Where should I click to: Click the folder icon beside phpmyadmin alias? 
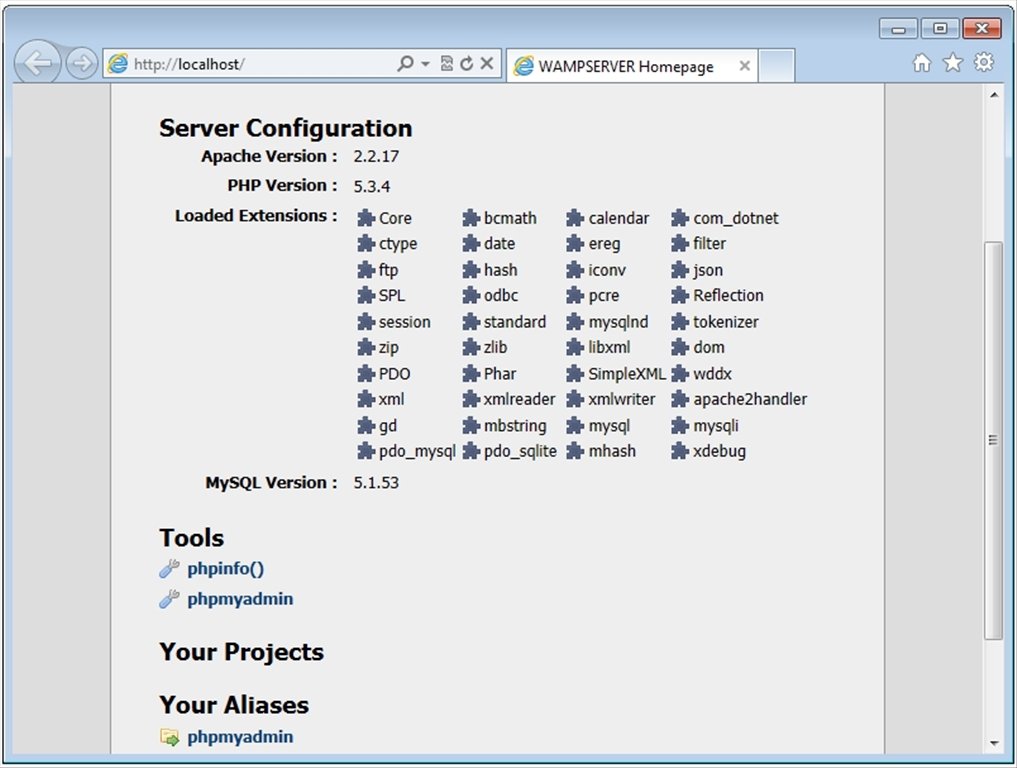[169, 738]
